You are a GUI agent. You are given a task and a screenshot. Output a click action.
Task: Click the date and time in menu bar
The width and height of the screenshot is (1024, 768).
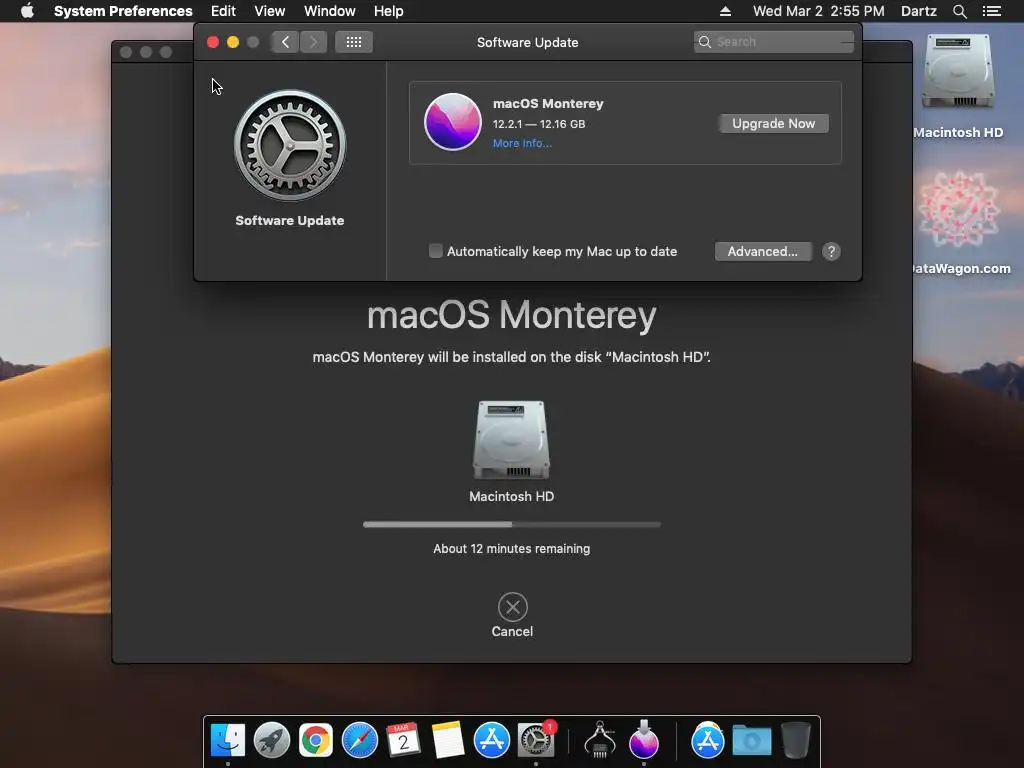(818, 11)
